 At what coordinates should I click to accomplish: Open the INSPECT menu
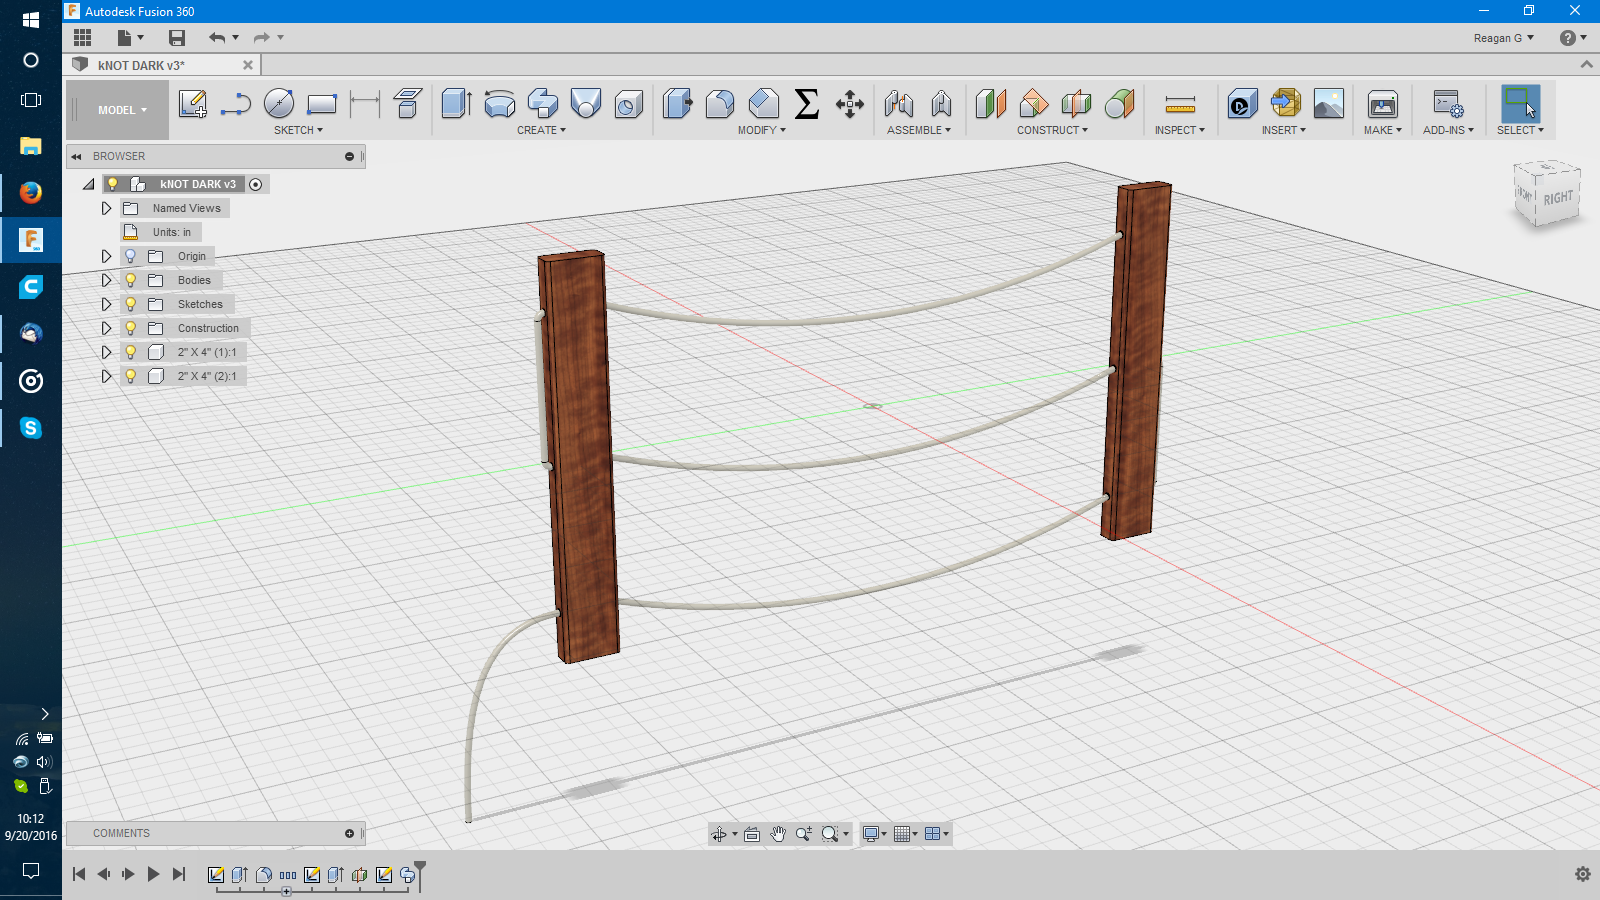click(x=1180, y=130)
